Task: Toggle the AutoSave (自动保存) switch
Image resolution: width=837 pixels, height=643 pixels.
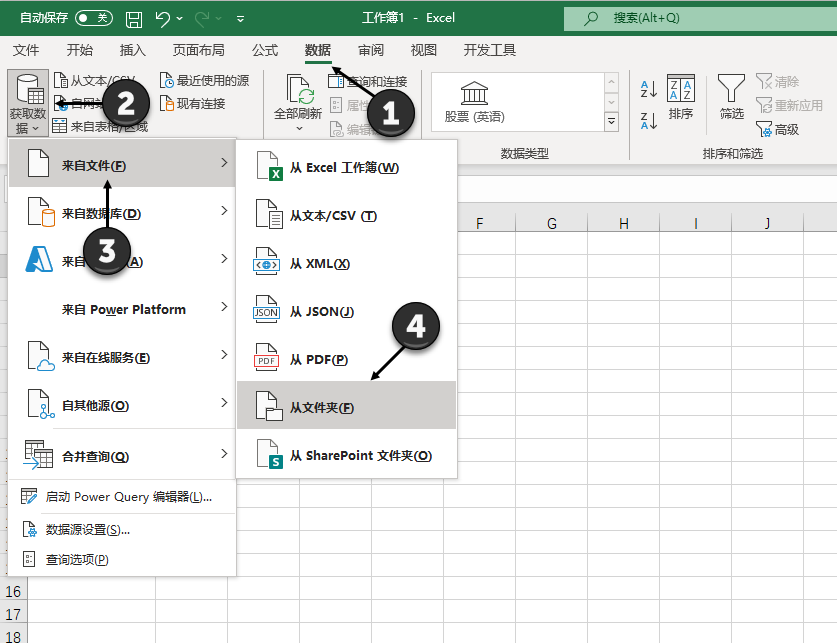Action: point(94,18)
